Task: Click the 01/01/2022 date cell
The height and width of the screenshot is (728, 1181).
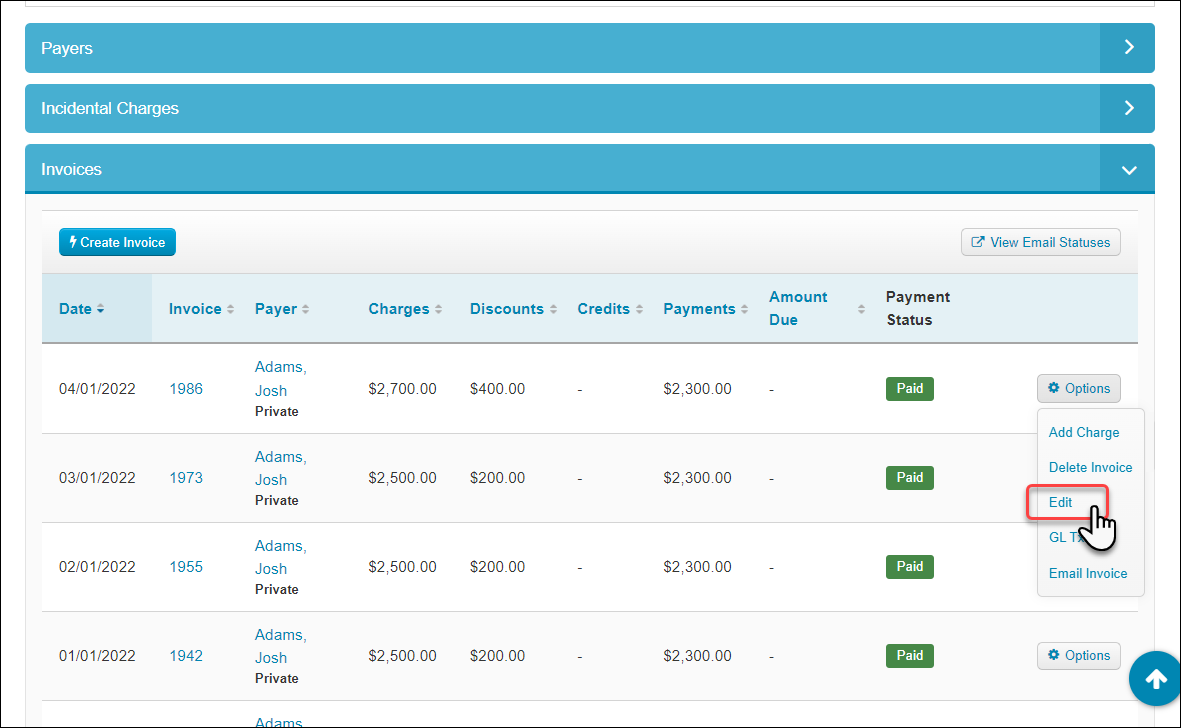Action: pos(97,656)
